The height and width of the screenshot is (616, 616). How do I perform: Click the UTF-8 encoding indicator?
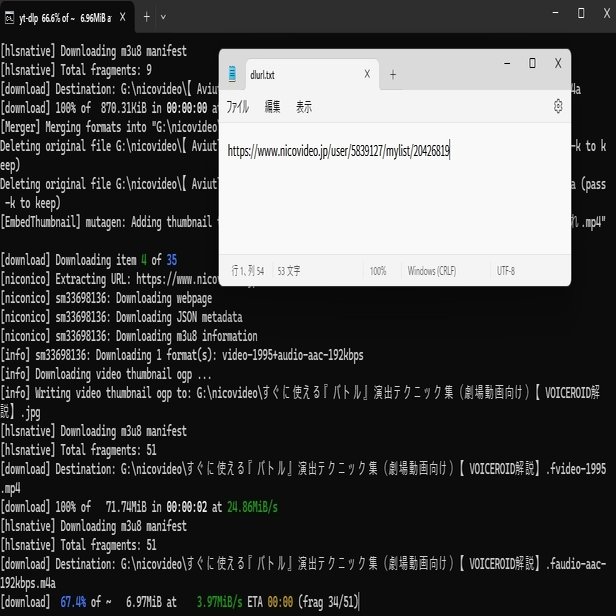tap(506, 271)
